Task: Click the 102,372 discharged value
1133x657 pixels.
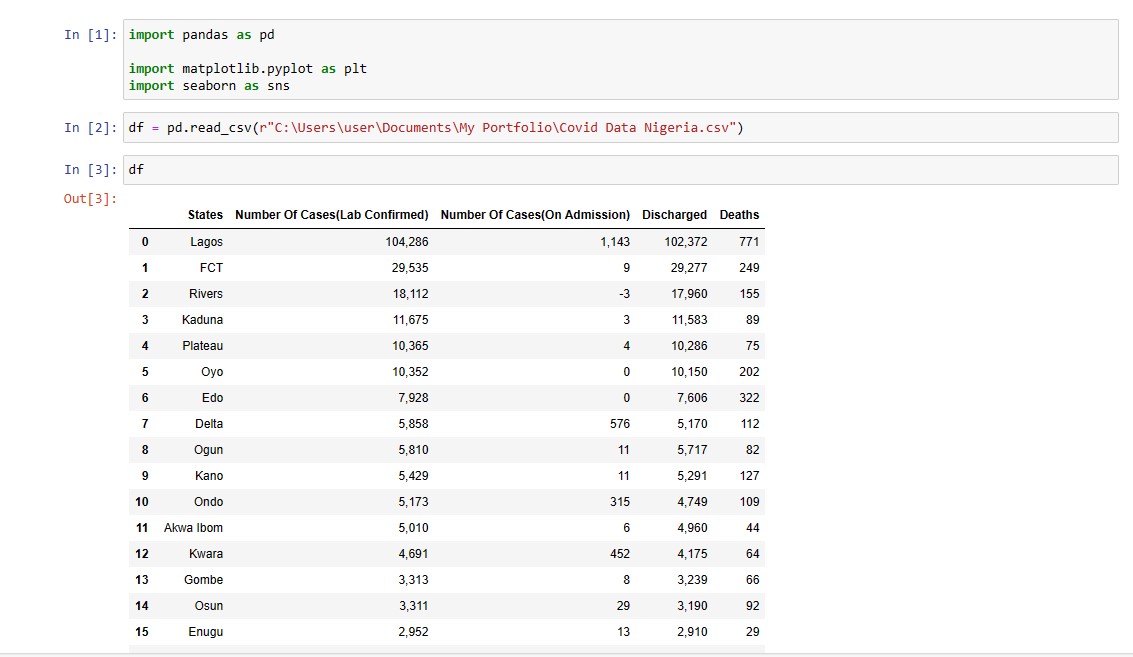Action: pos(686,242)
